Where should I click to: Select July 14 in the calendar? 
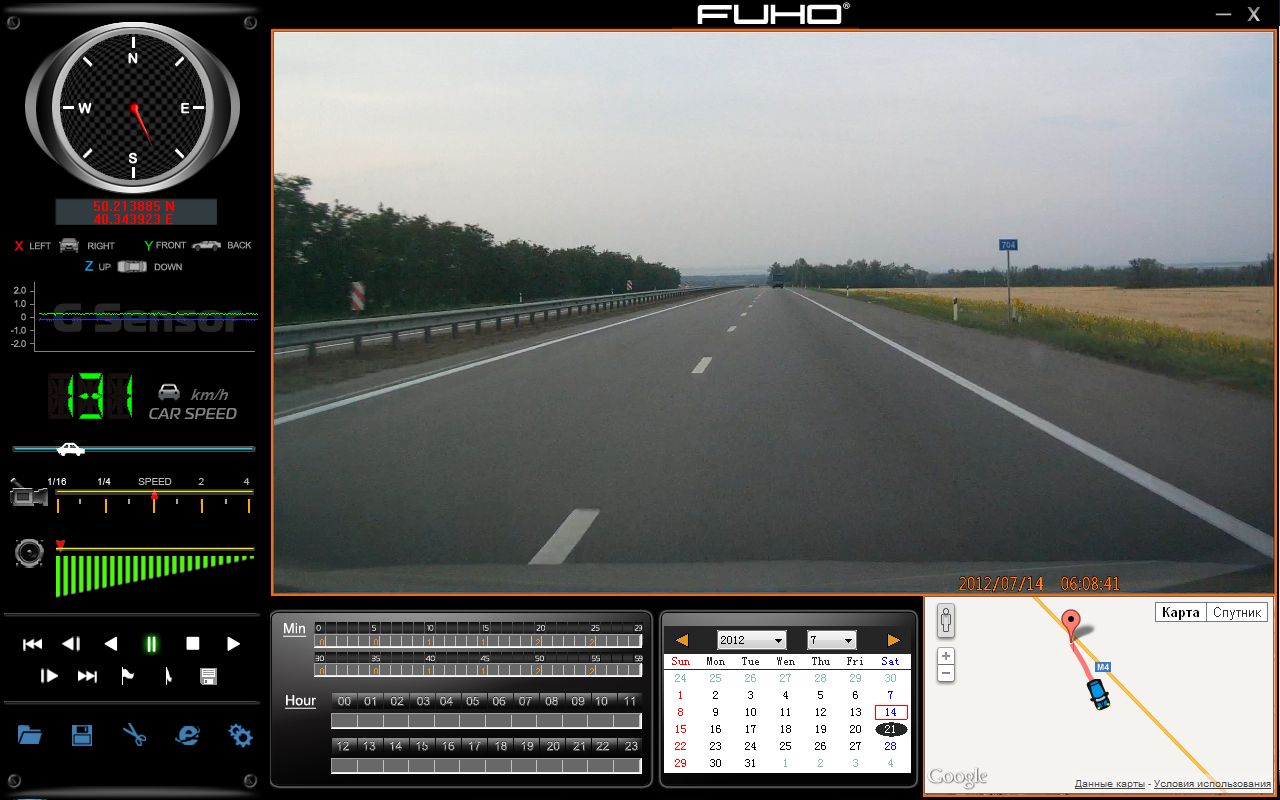tap(890, 712)
